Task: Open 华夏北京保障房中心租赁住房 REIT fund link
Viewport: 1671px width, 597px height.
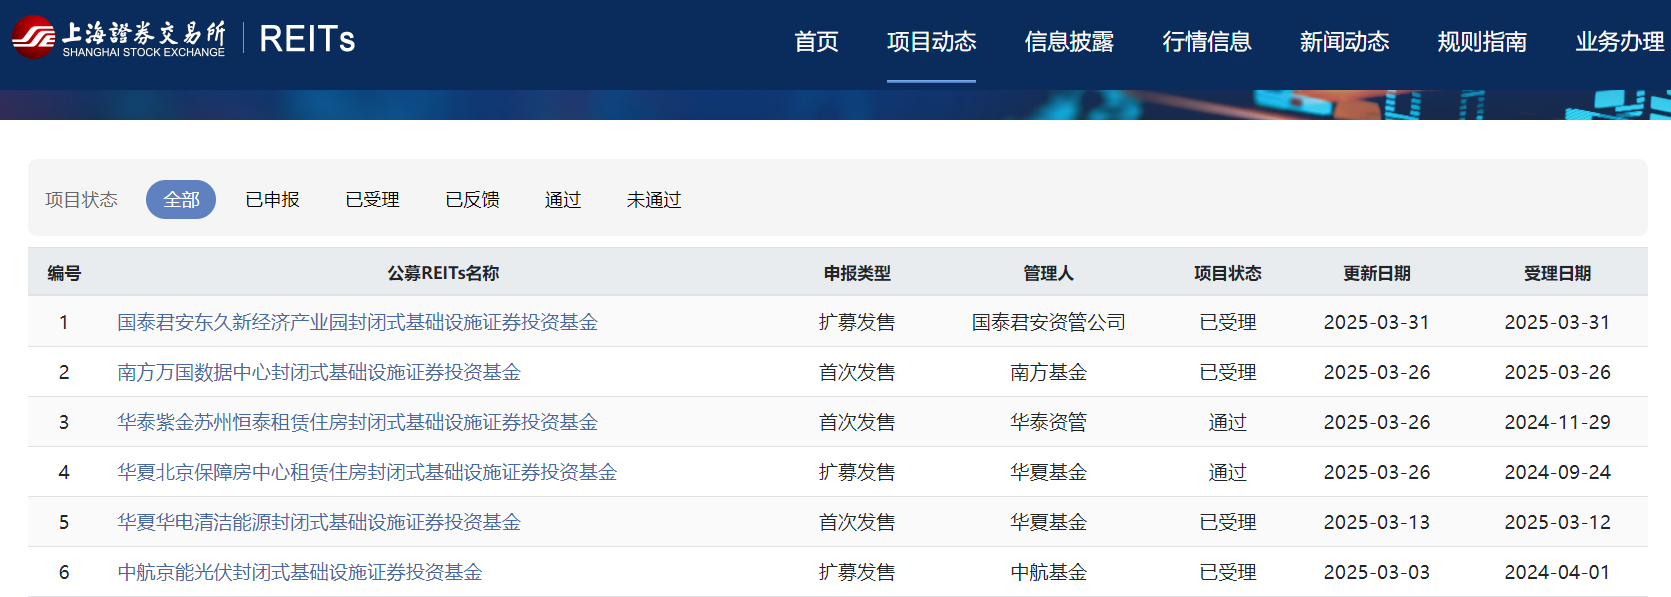Action: (x=367, y=472)
